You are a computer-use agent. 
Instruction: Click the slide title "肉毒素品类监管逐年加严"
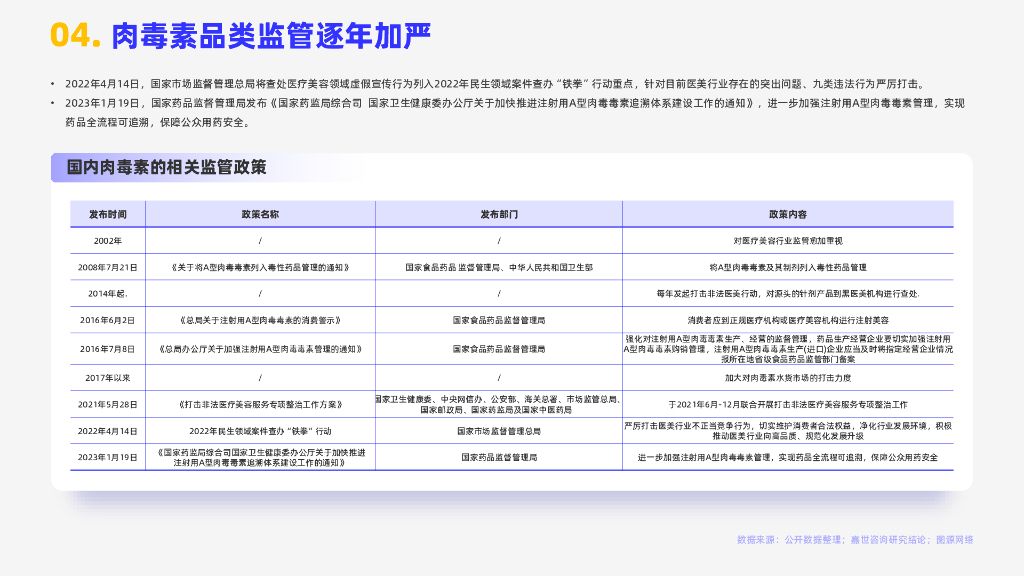click(271, 35)
